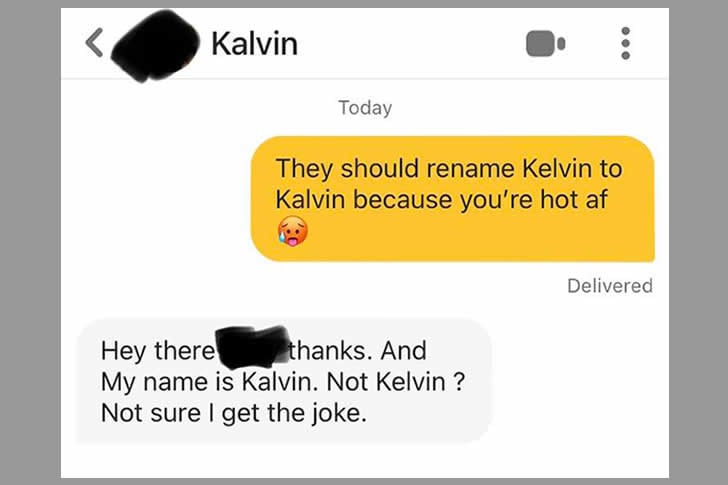This screenshot has width=728, height=485.
Task: Tap "My name is Kalvin. Not Kelvin ?"
Action: coord(282,382)
